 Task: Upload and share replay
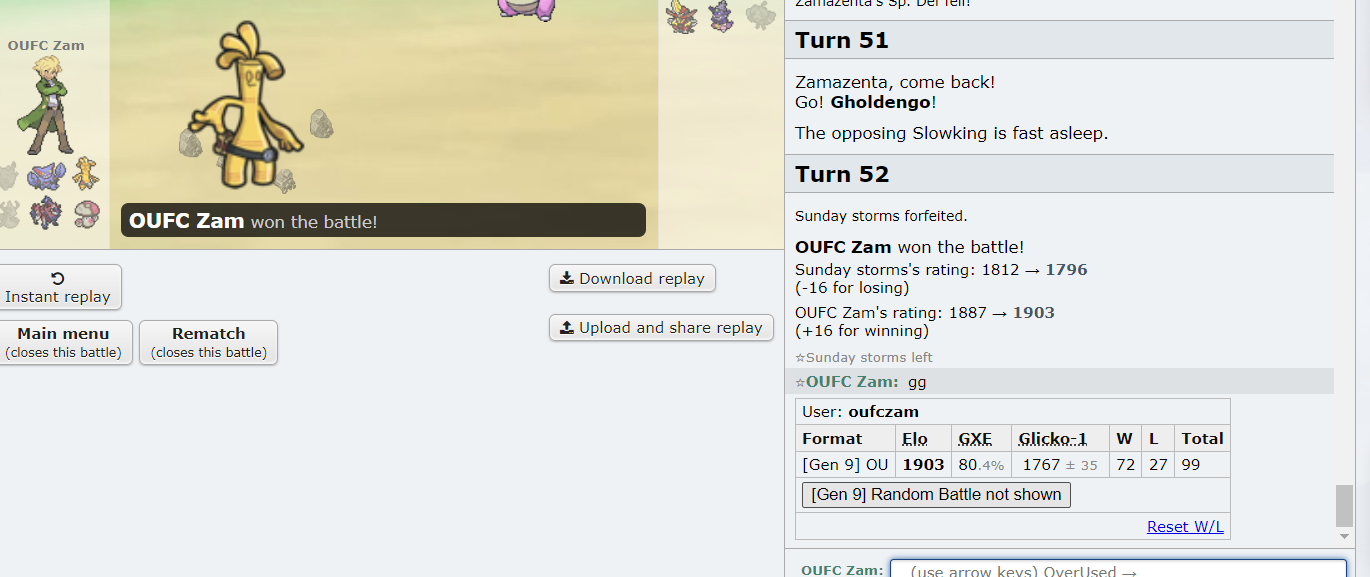(x=661, y=327)
